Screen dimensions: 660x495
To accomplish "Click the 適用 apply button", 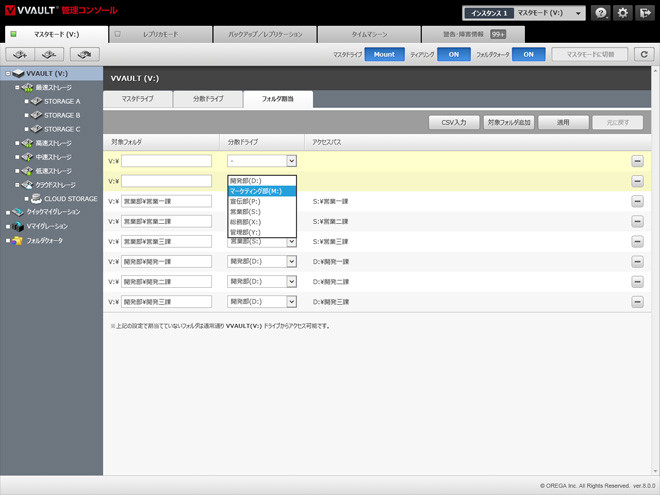I will coord(563,122).
